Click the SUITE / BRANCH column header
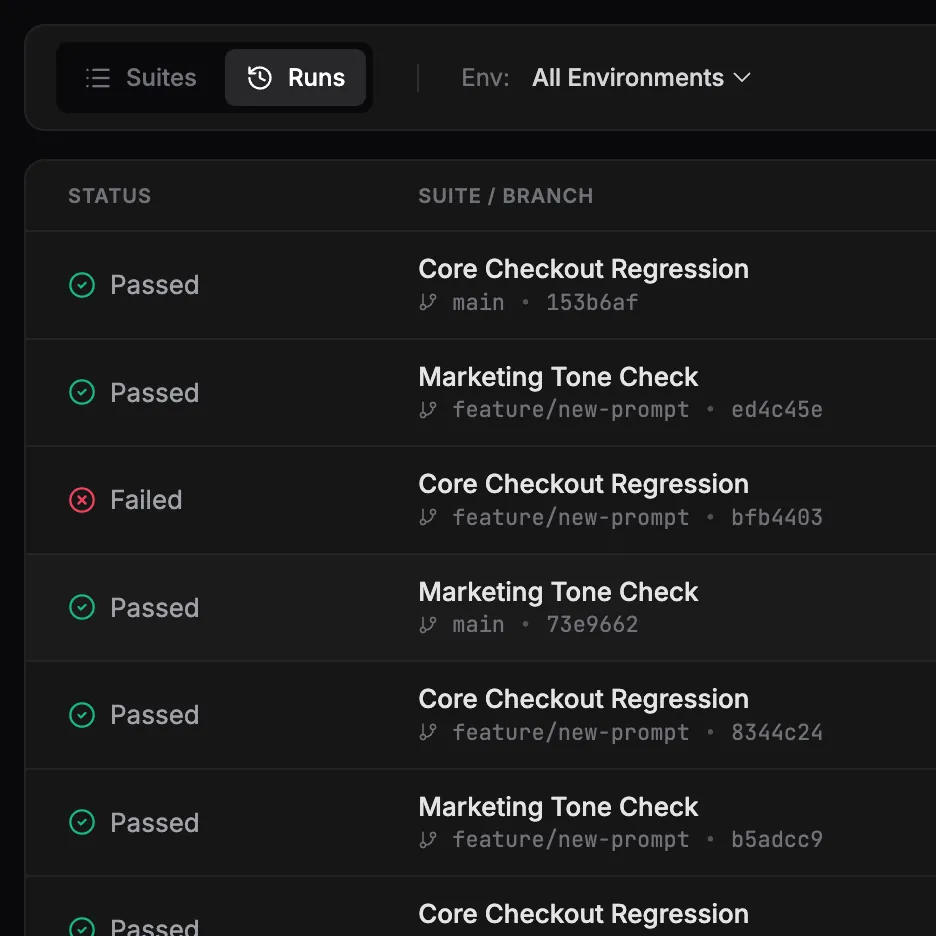This screenshot has width=936, height=936. (505, 195)
